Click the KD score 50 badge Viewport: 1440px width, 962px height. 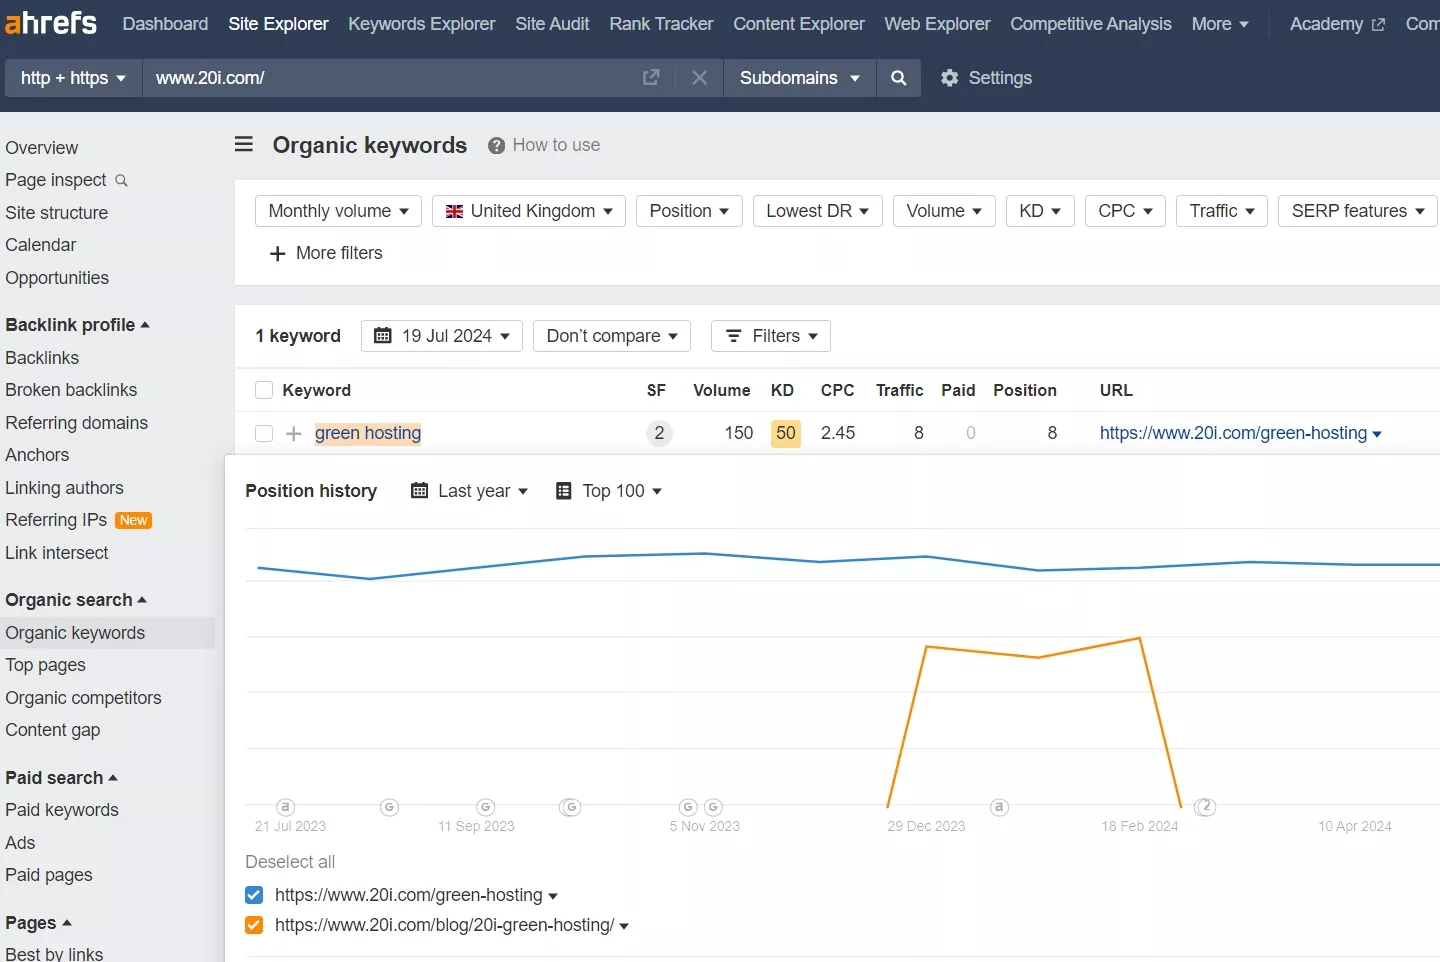(785, 434)
